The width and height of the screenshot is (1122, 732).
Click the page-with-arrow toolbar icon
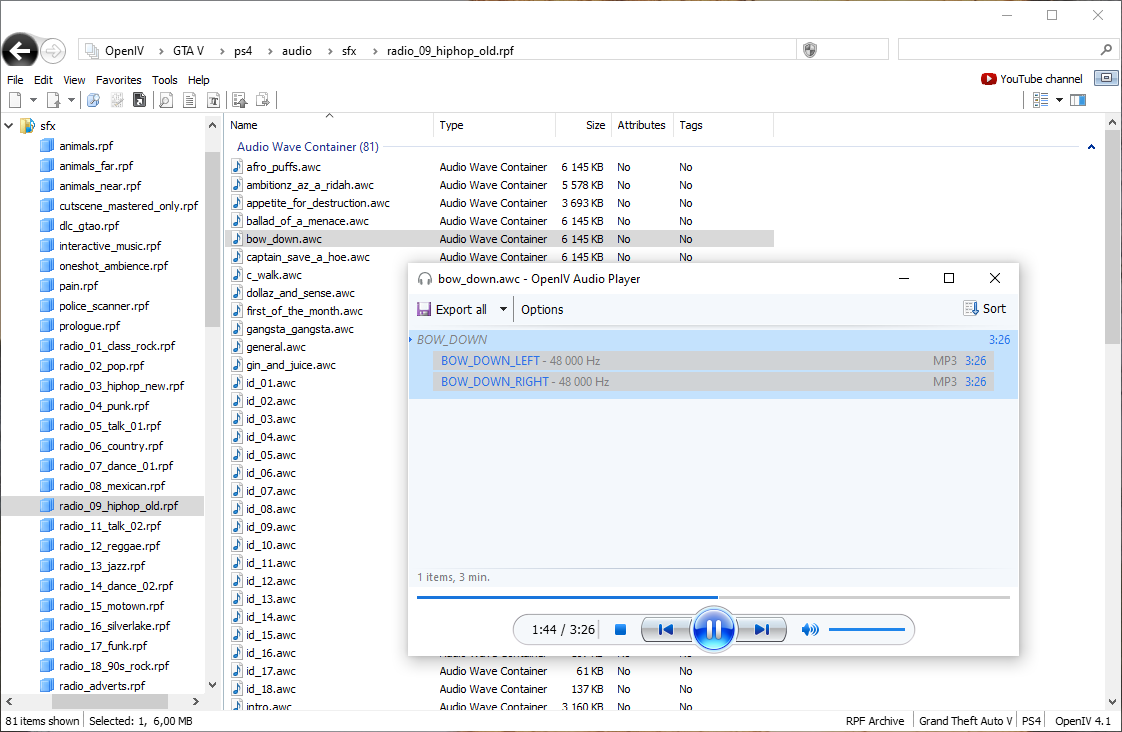pyautogui.click(x=54, y=100)
